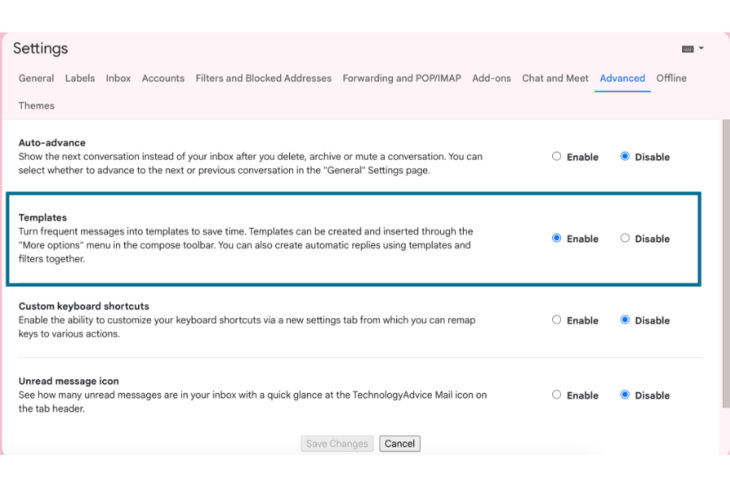Select Enable for Templates

[x=556, y=238]
